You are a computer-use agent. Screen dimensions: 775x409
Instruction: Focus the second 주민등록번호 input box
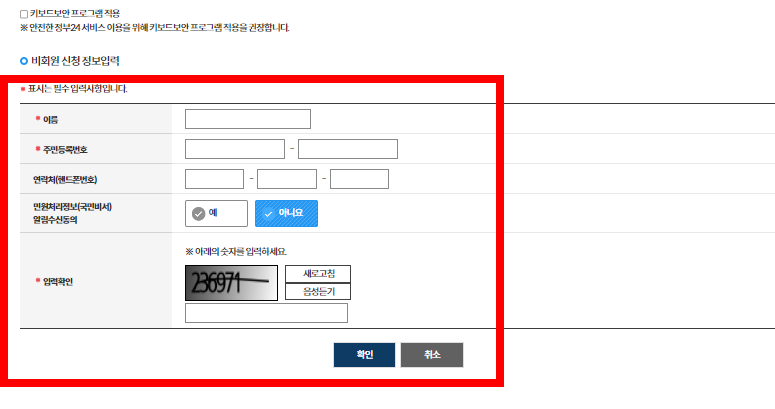(348, 149)
